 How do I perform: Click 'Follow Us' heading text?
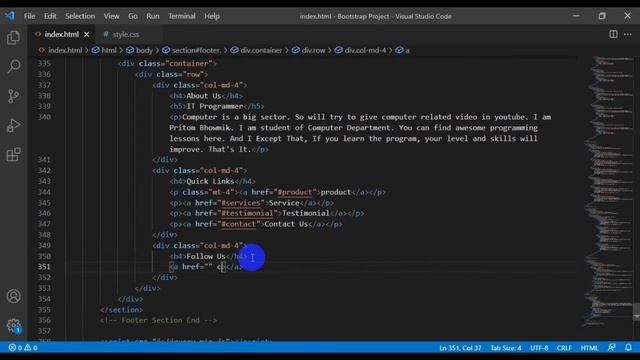206,256
